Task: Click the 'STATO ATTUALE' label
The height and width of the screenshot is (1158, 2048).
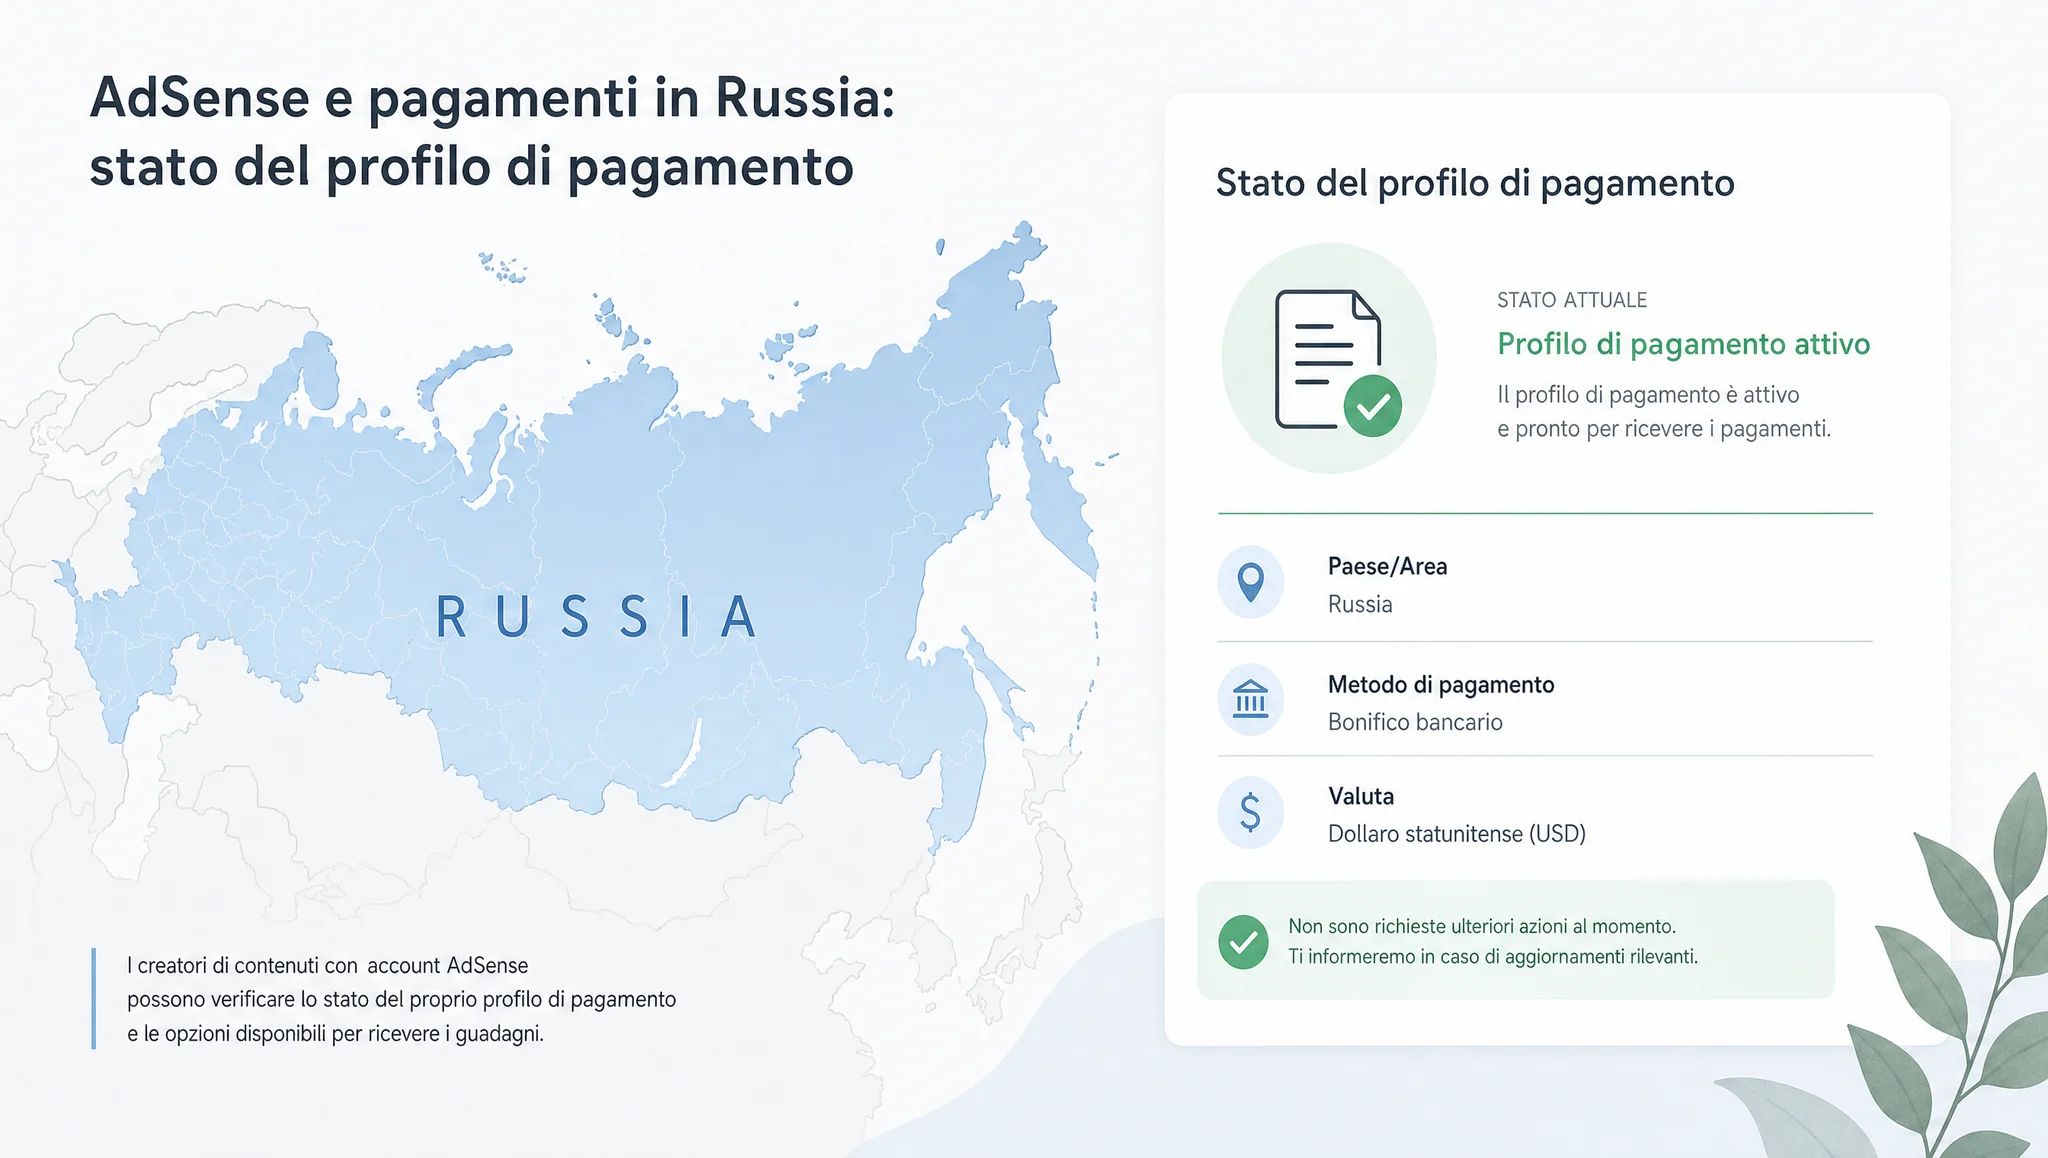Action: pos(1572,300)
